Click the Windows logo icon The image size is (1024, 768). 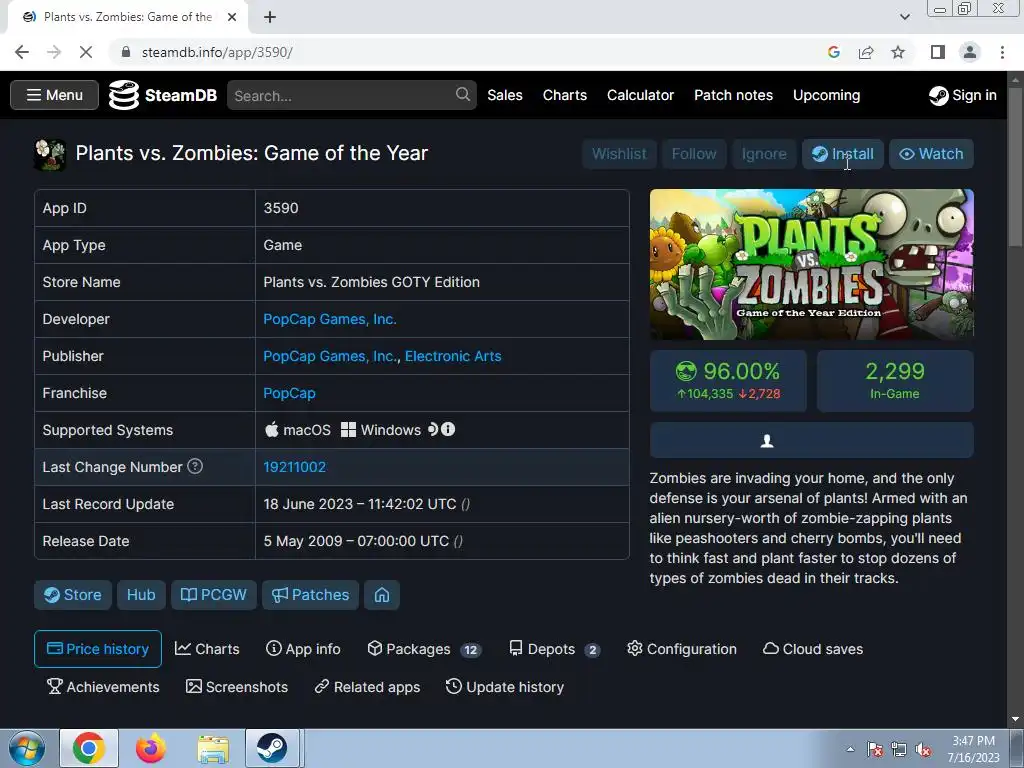click(x=349, y=430)
